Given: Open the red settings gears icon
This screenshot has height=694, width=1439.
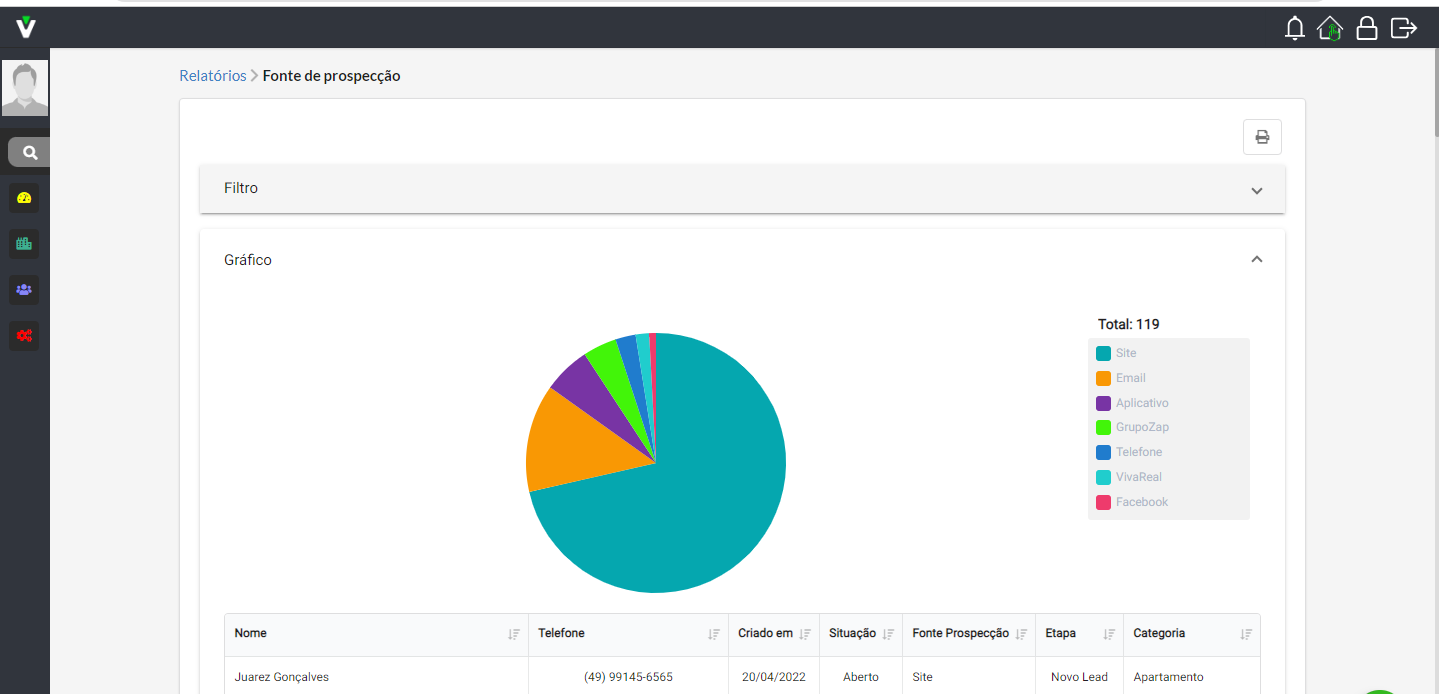Looking at the screenshot, I should pos(25,335).
